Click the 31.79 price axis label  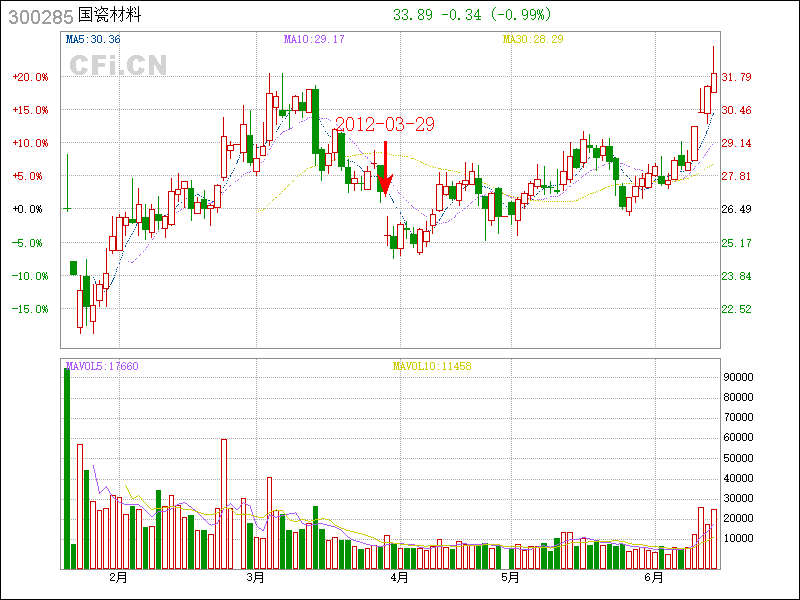[x=736, y=77]
